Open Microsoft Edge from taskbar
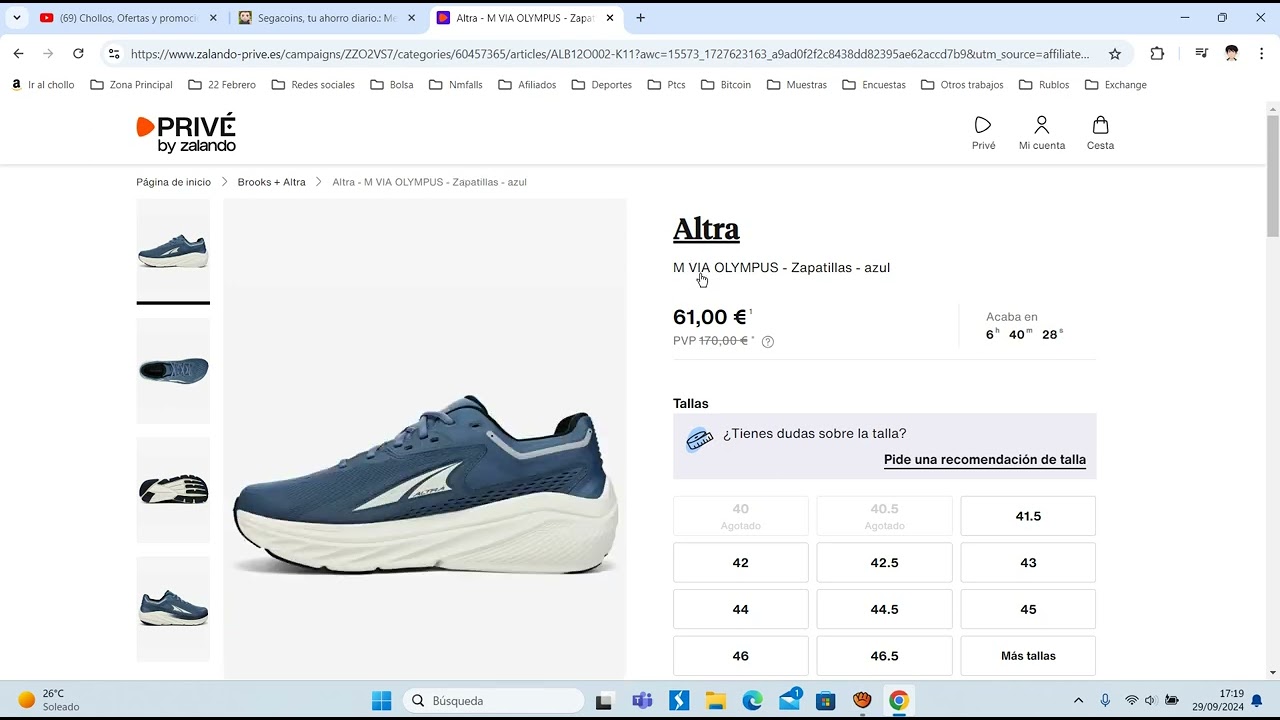Viewport: 1280px width, 720px height. click(752, 701)
